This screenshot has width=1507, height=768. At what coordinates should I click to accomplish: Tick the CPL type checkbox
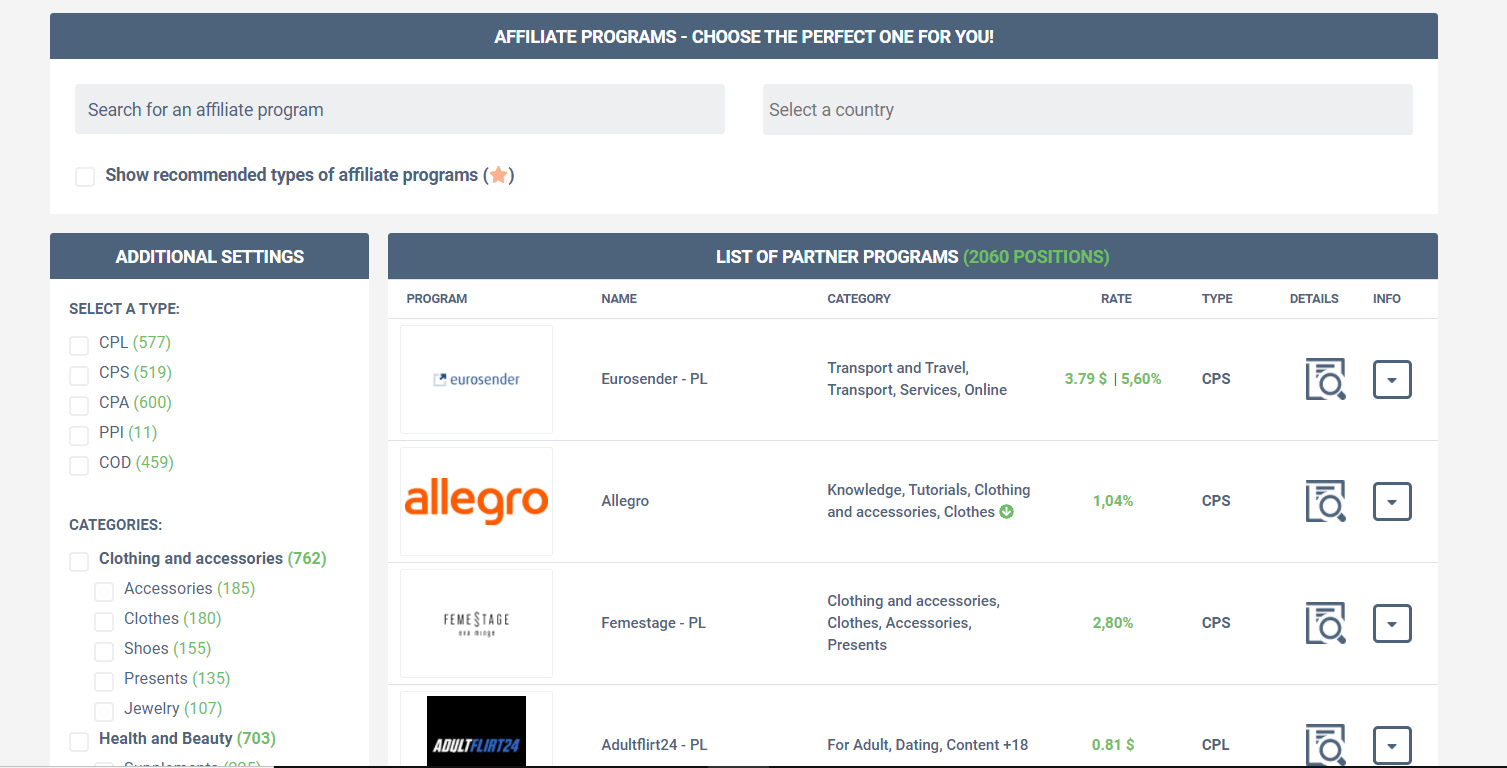(79, 346)
